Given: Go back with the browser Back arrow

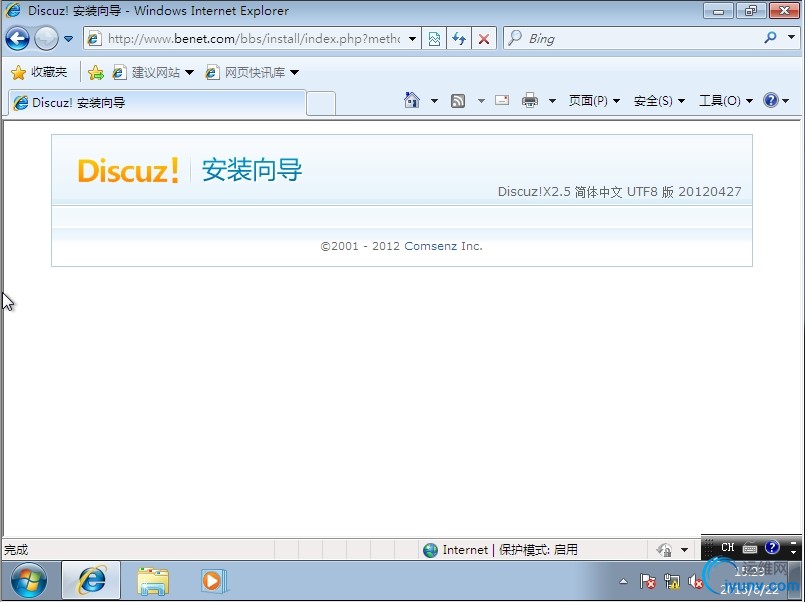Looking at the screenshot, I should (17, 38).
